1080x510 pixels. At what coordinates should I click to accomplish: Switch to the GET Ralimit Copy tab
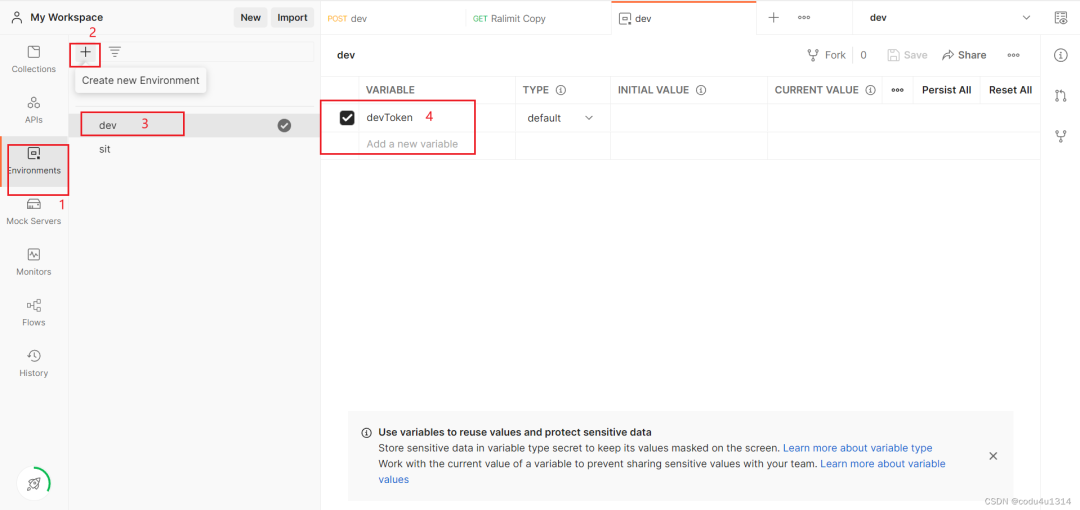539,18
